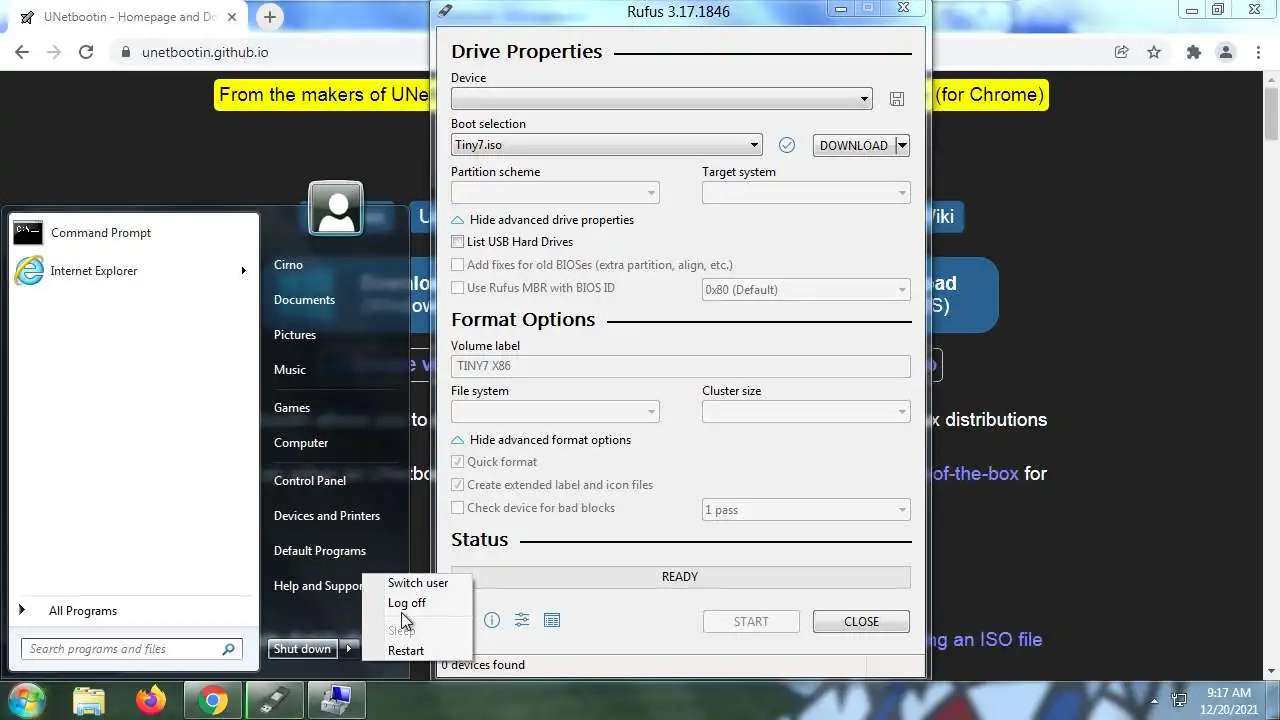
Task: Toggle Check device for bad blocks
Action: click(x=458, y=508)
